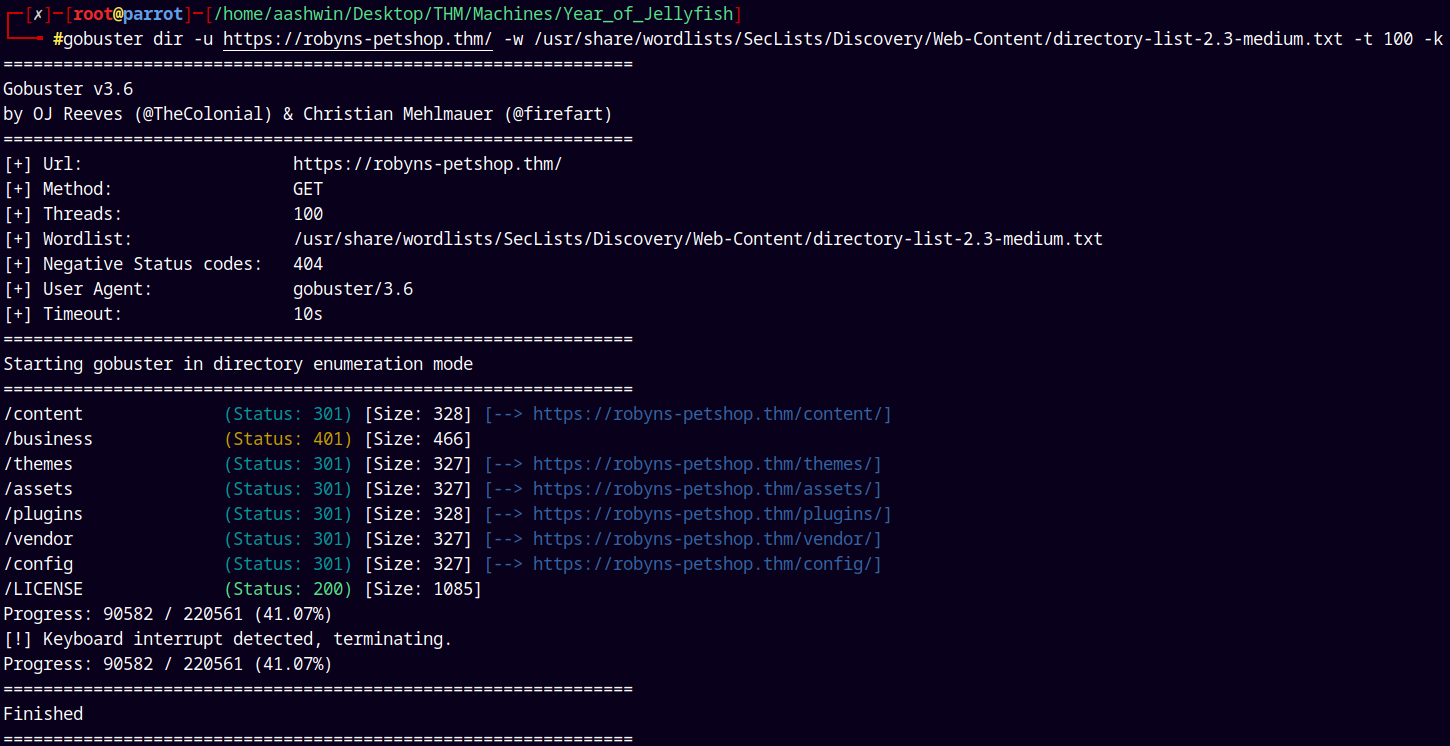Open the /themes/ redirect link
The height and width of the screenshot is (746, 1450).
(x=706, y=464)
